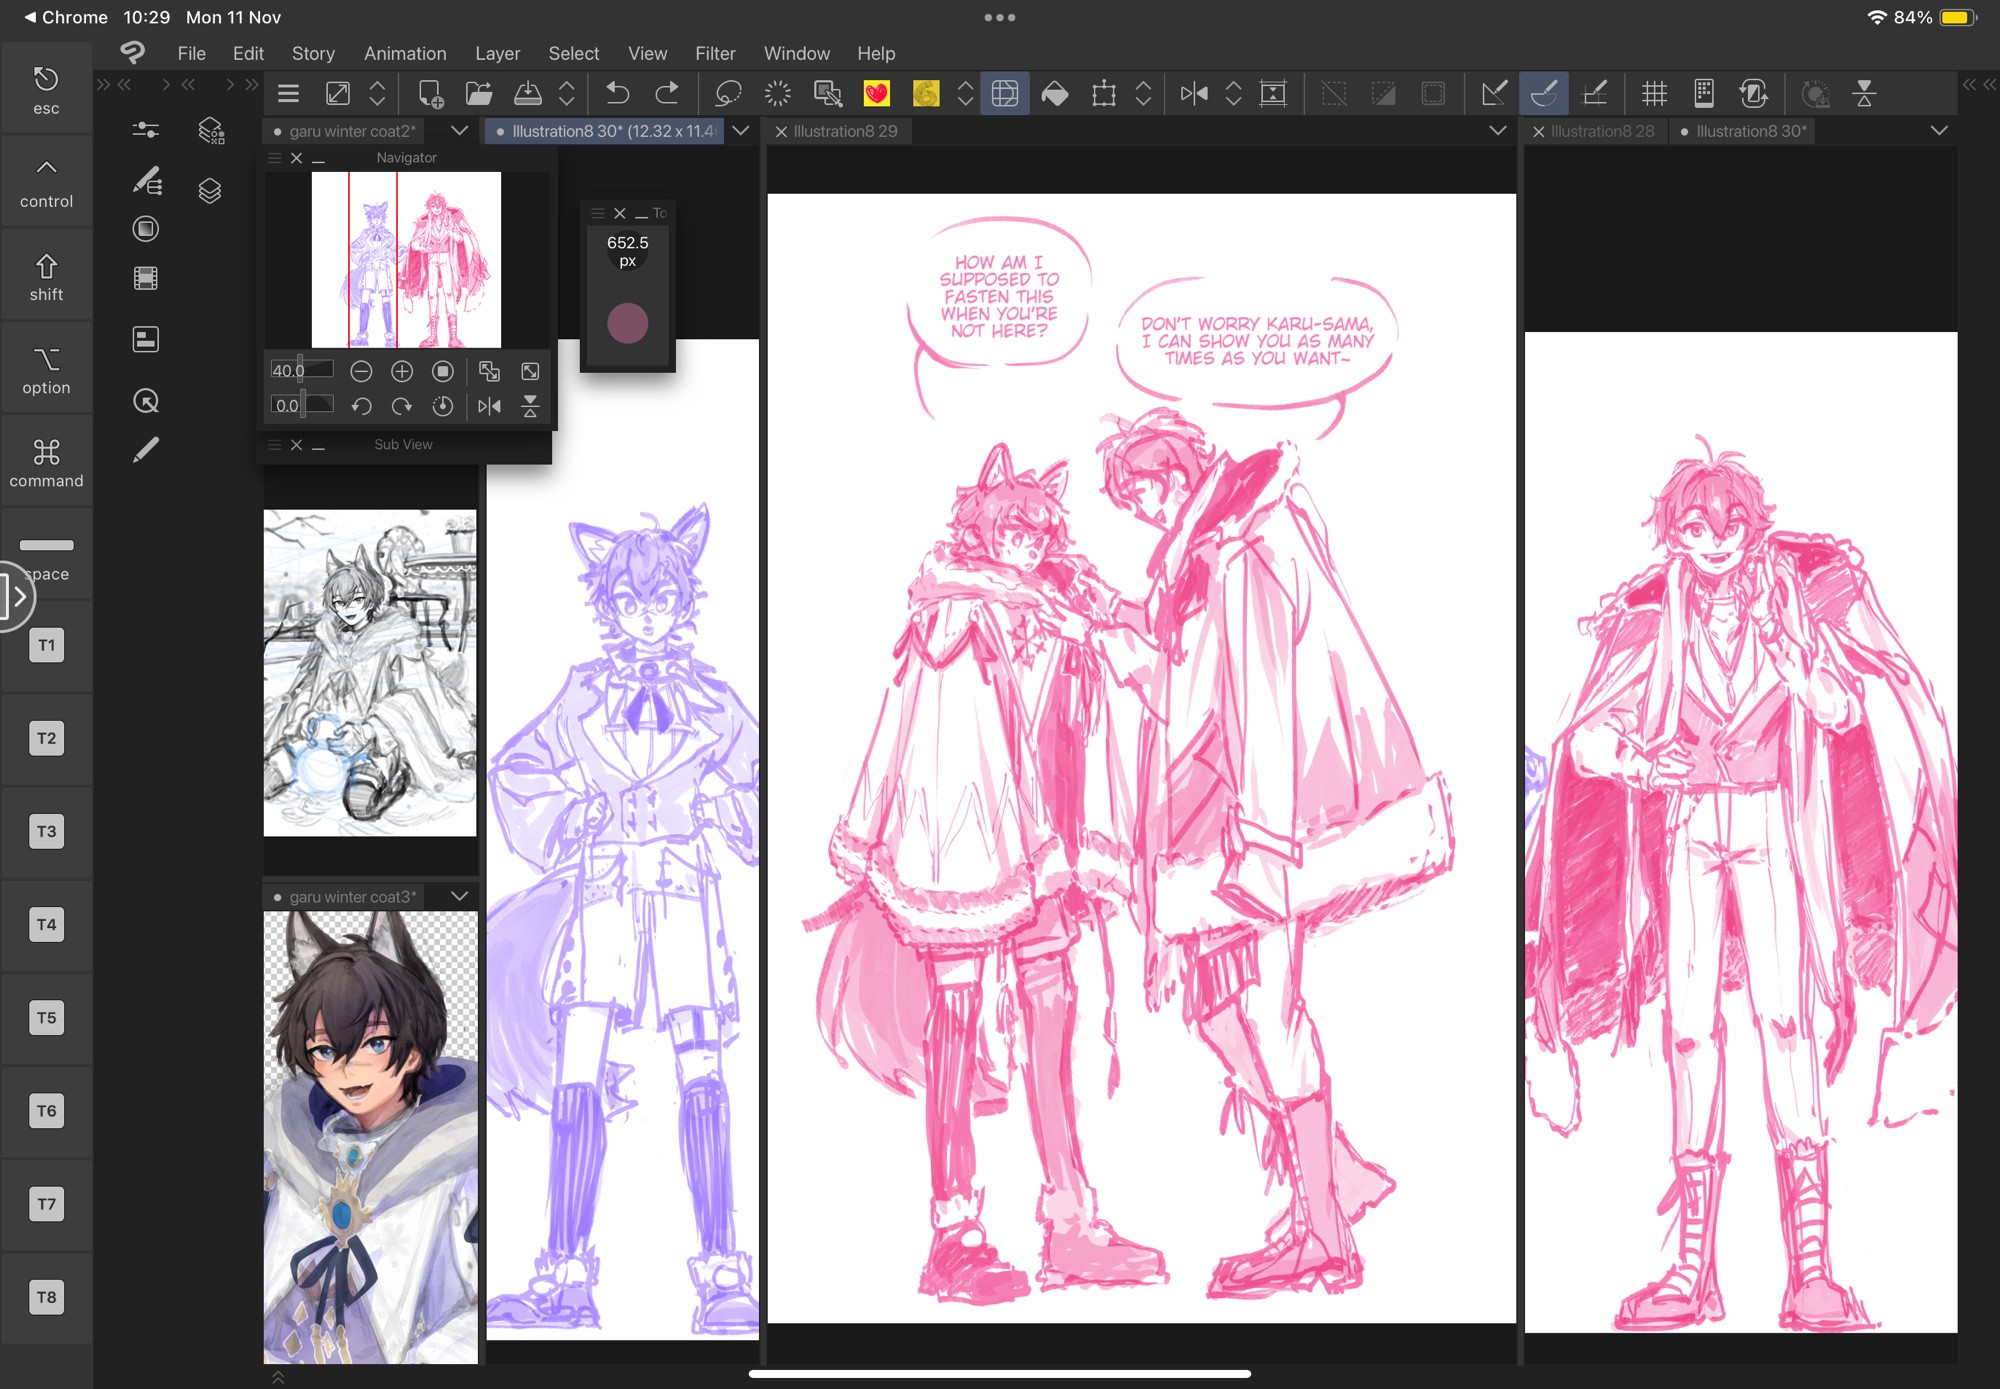This screenshot has width=2000, height=1389.
Task: Switch to Illustration8 29 canvas tab
Action: 846,131
